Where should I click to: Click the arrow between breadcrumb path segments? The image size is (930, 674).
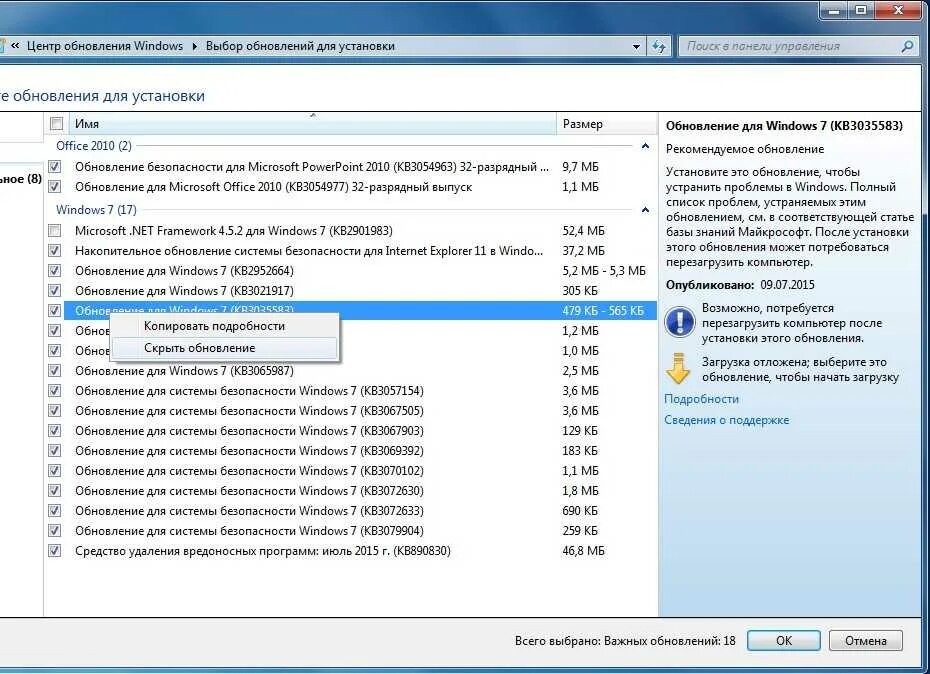(x=194, y=46)
